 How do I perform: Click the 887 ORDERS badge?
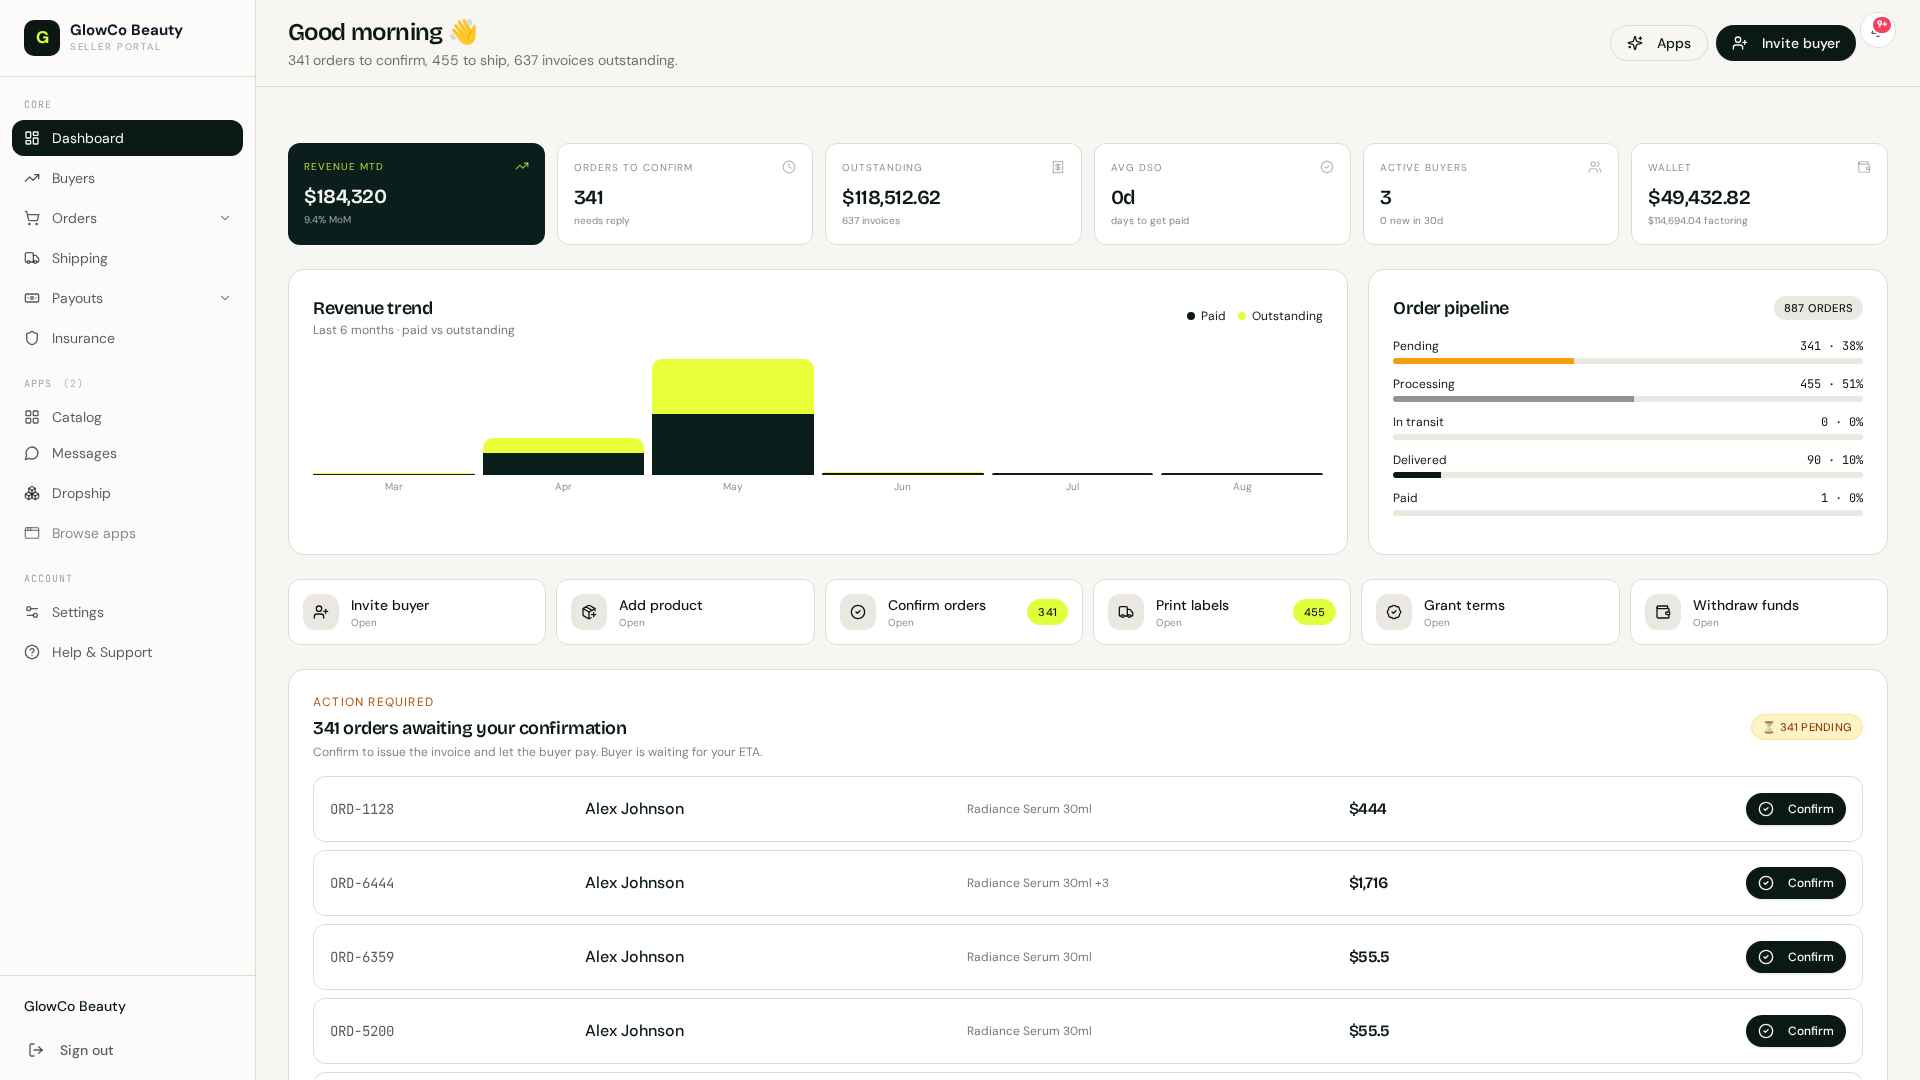[1818, 308]
